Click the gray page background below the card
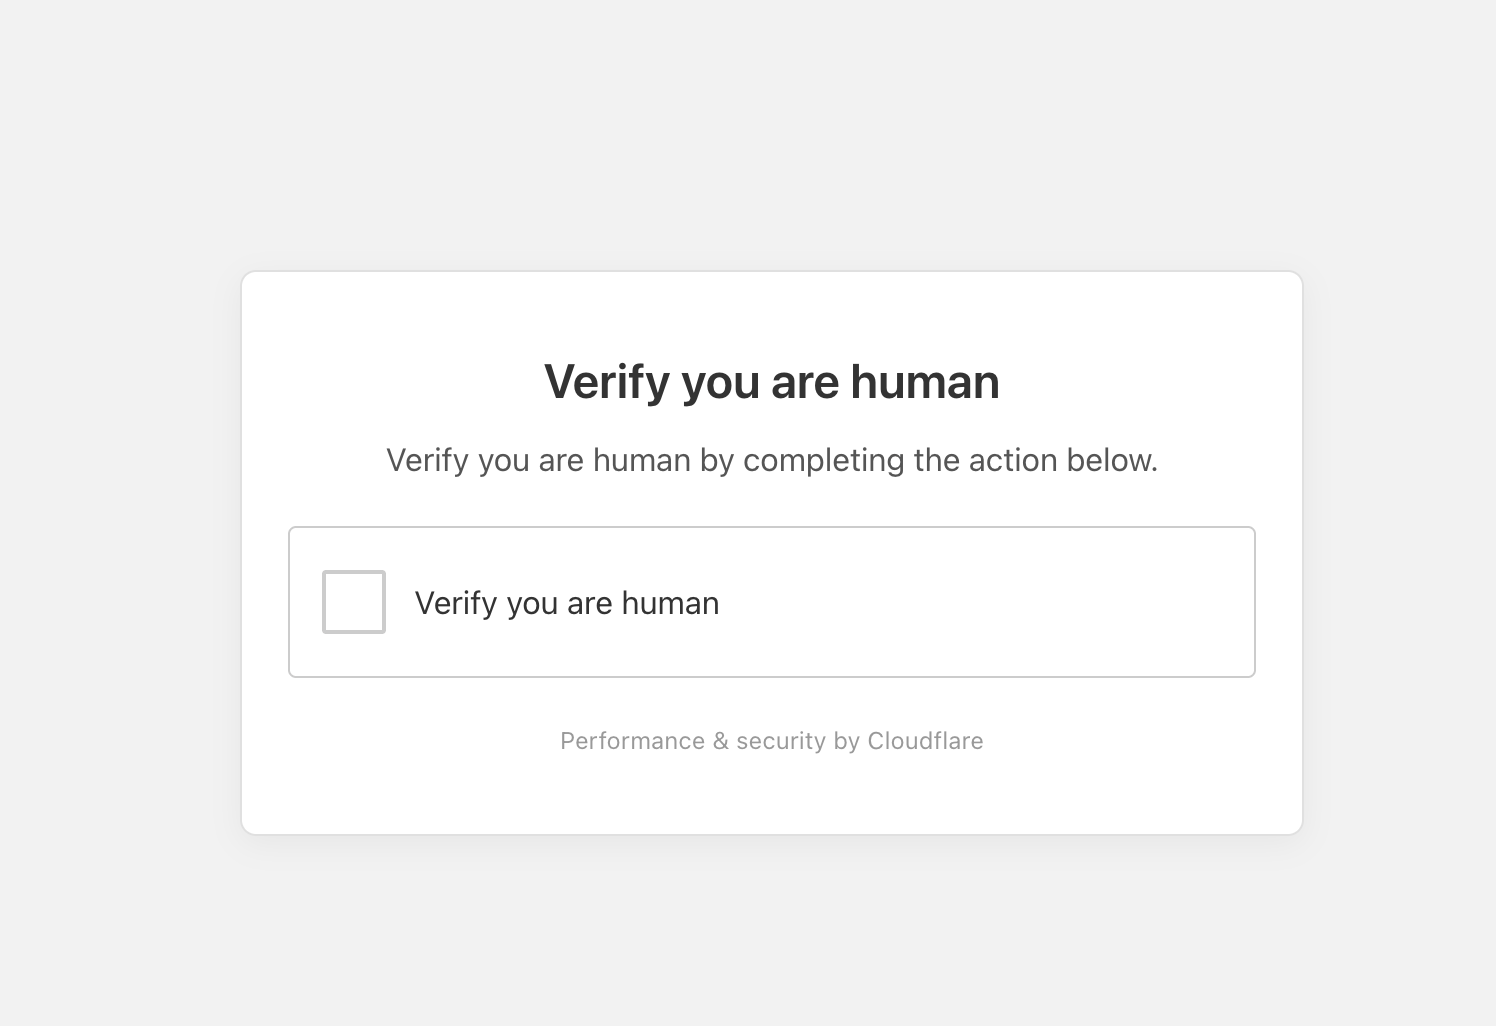1496x1026 pixels. pyautogui.click(x=748, y=930)
